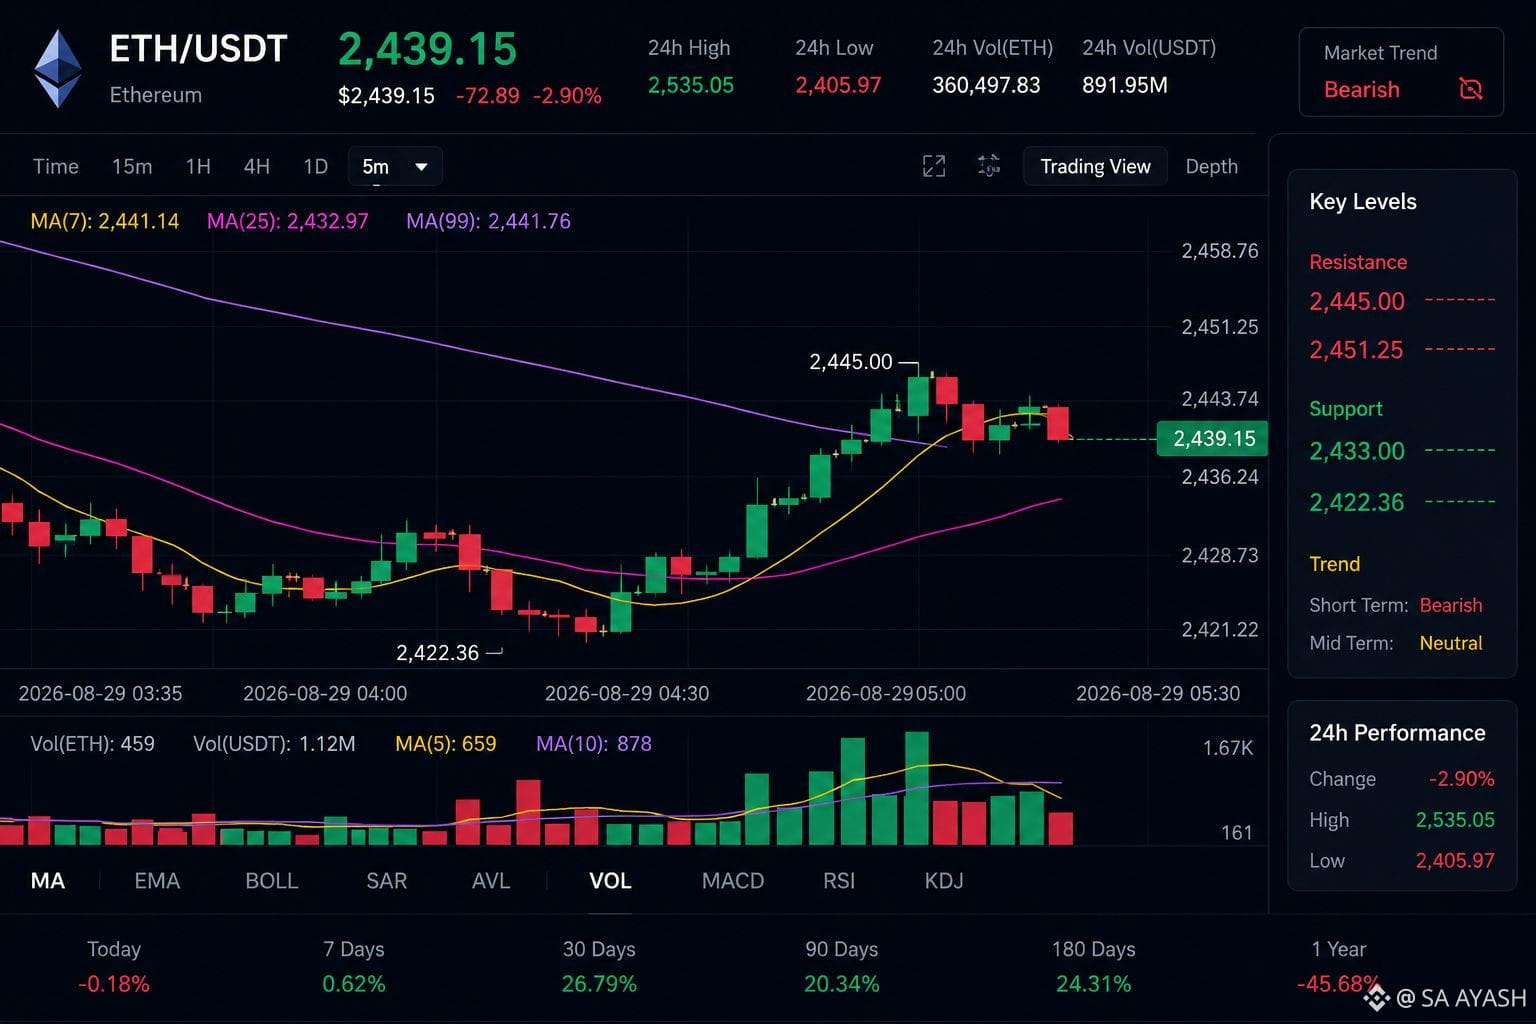This screenshot has height=1024, width=1536.
Task: Click support level 2,422.36 in Key Levels
Action: pyautogui.click(x=1357, y=502)
